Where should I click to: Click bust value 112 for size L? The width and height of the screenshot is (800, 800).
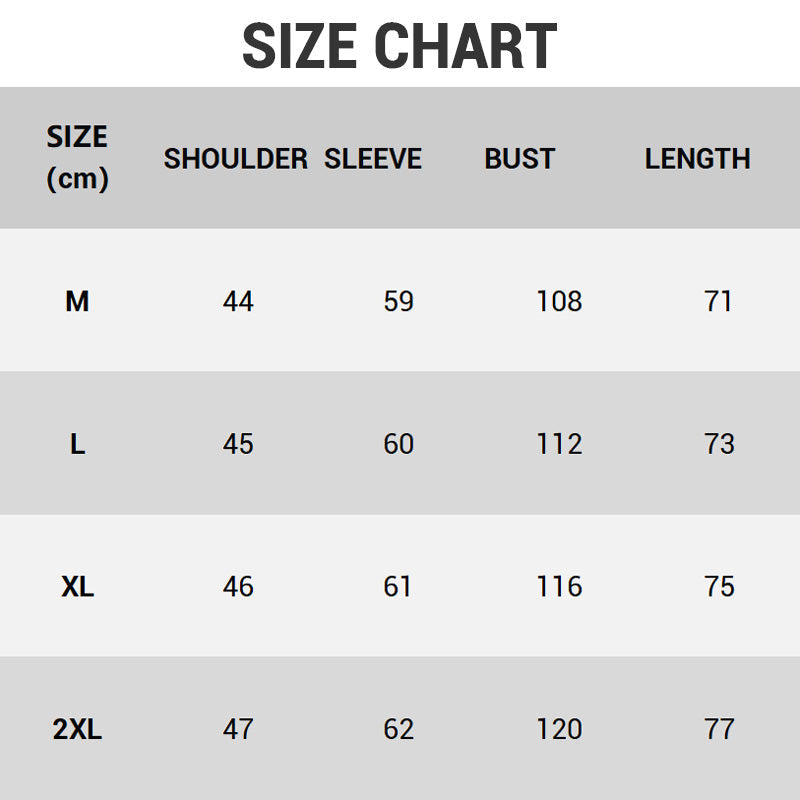click(559, 444)
